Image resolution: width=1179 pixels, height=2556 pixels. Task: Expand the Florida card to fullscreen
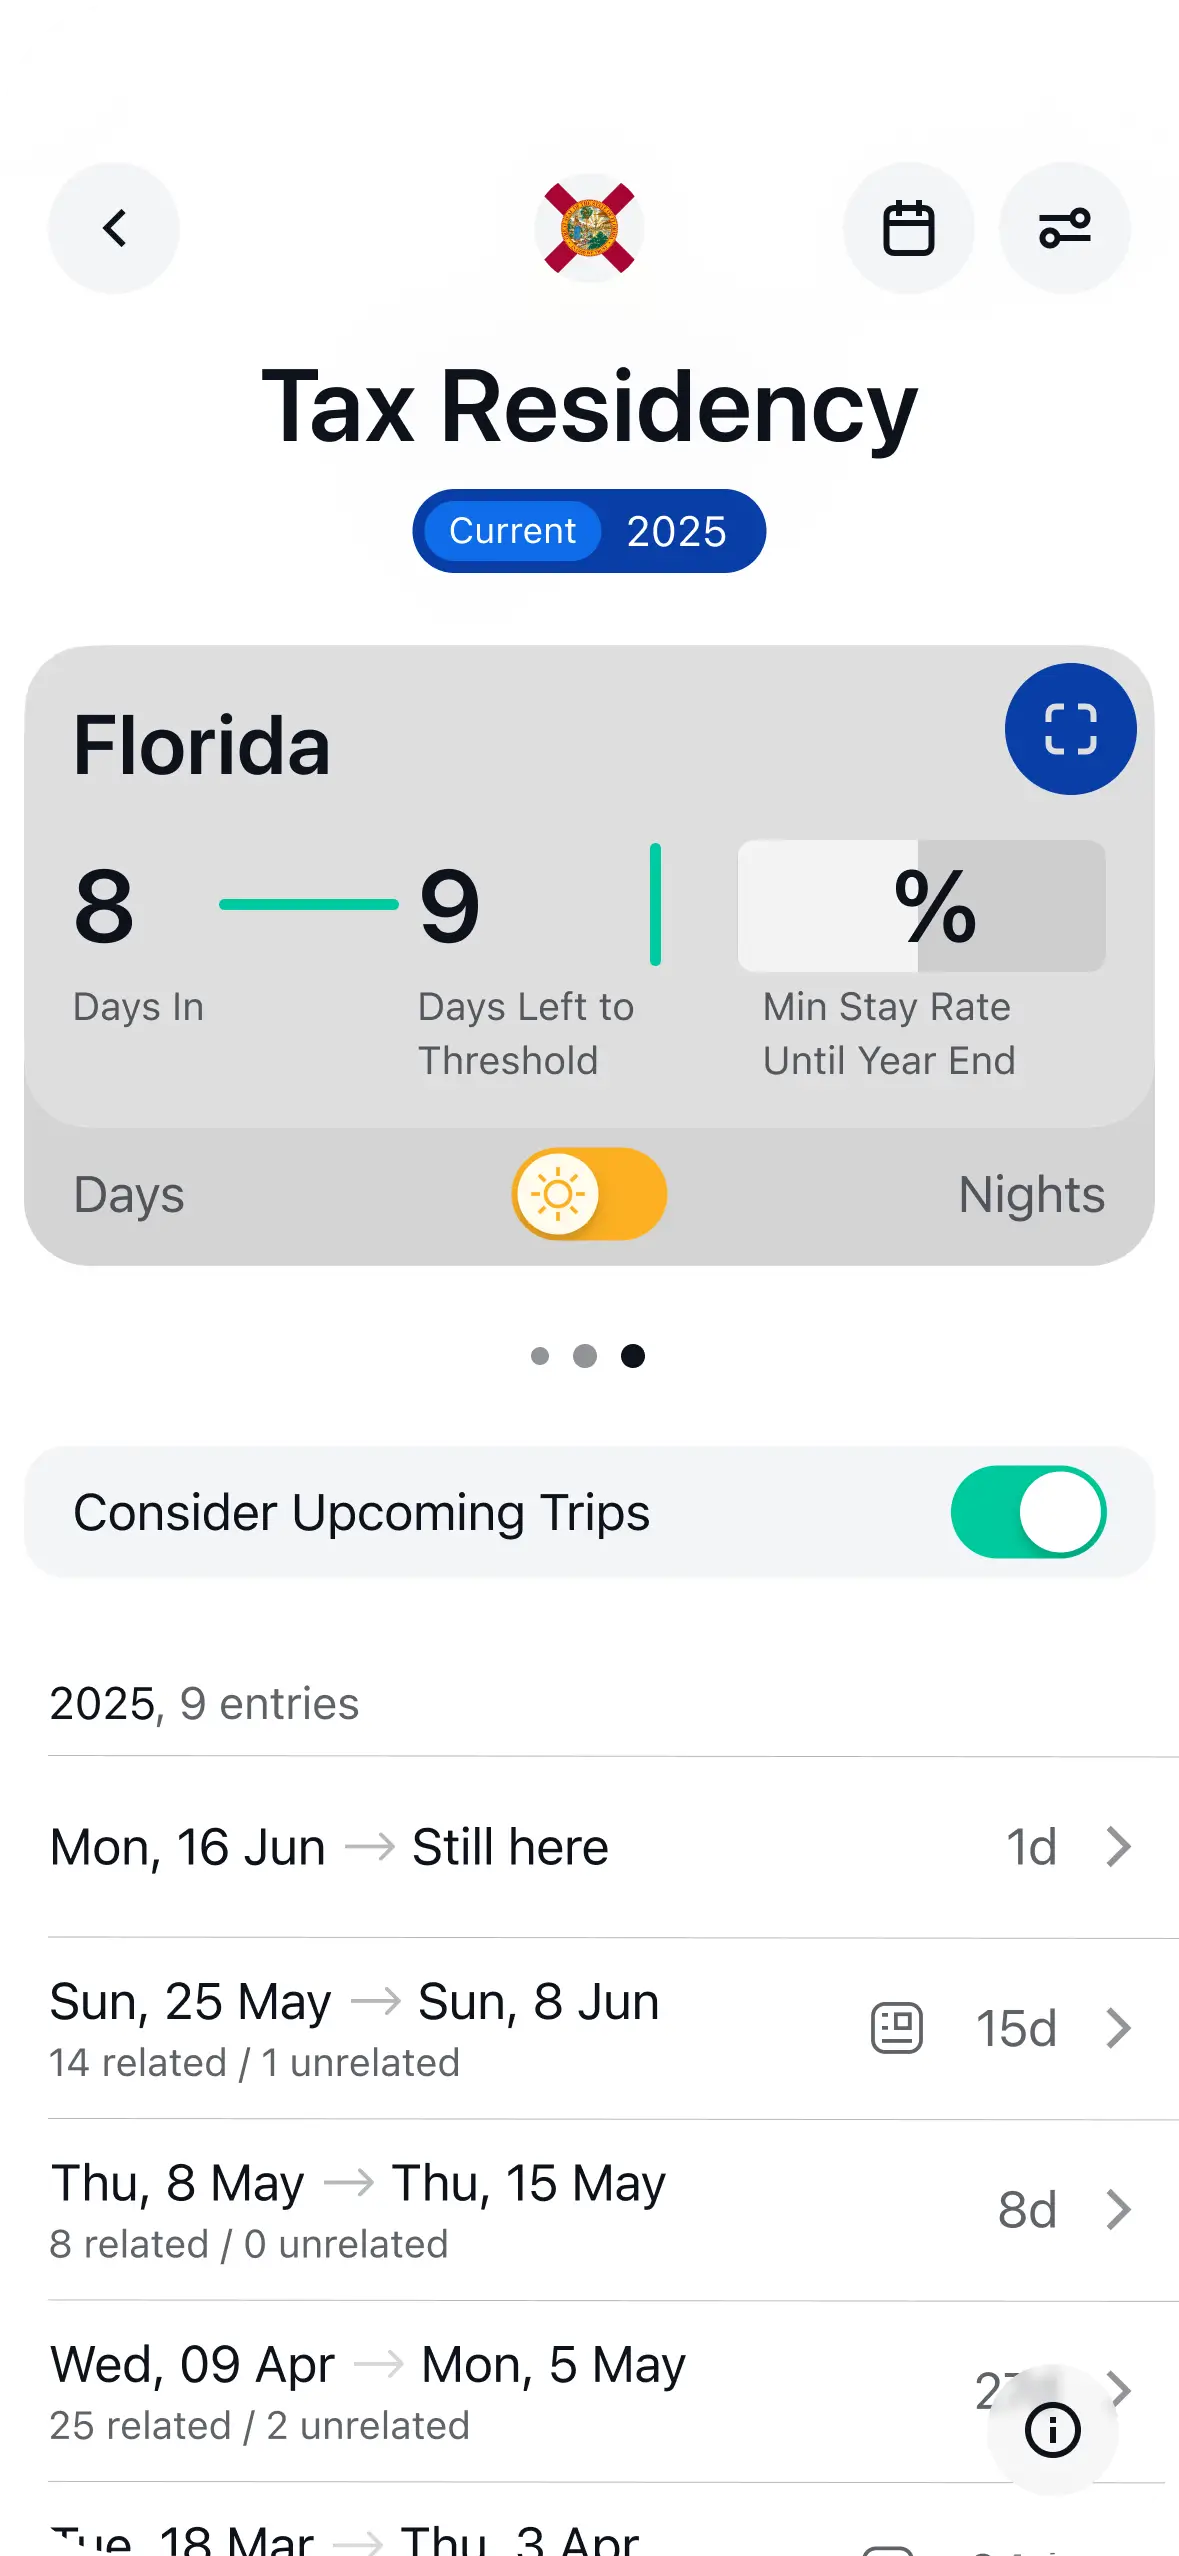pyautogui.click(x=1070, y=729)
